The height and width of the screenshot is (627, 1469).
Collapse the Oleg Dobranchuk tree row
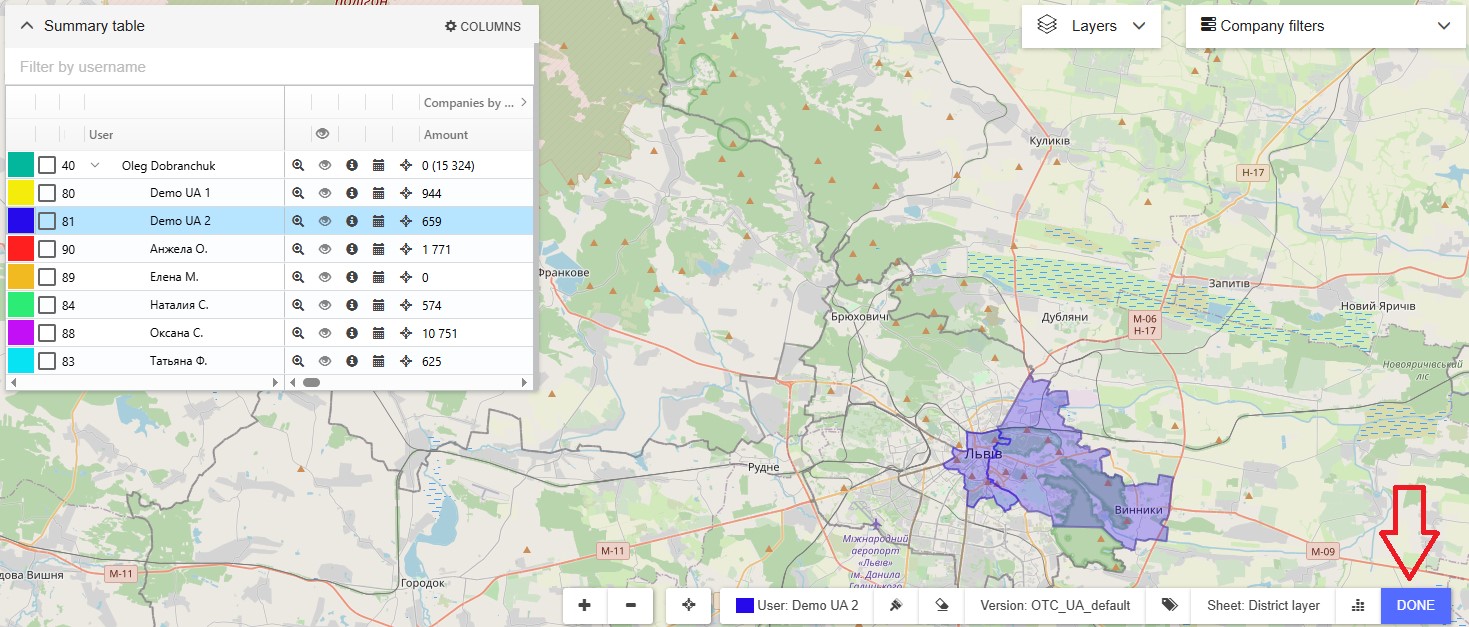point(95,165)
